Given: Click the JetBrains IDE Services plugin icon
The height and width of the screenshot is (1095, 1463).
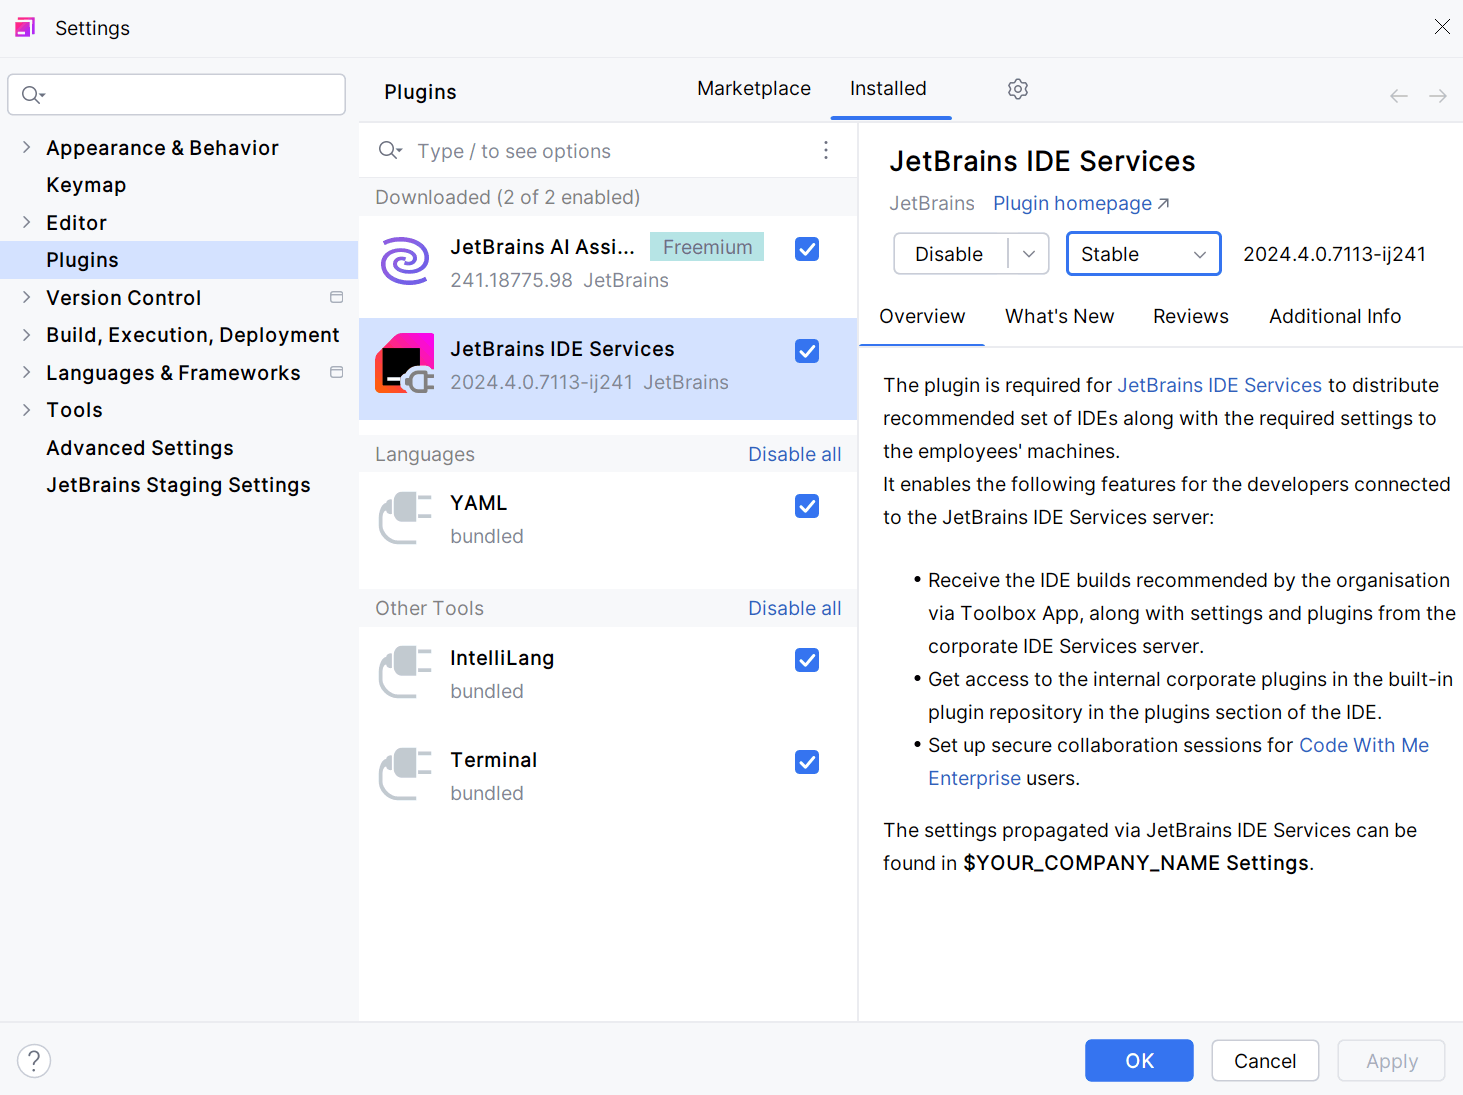Looking at the screenshot, I should pyautogui.click(x=404, y=363).
